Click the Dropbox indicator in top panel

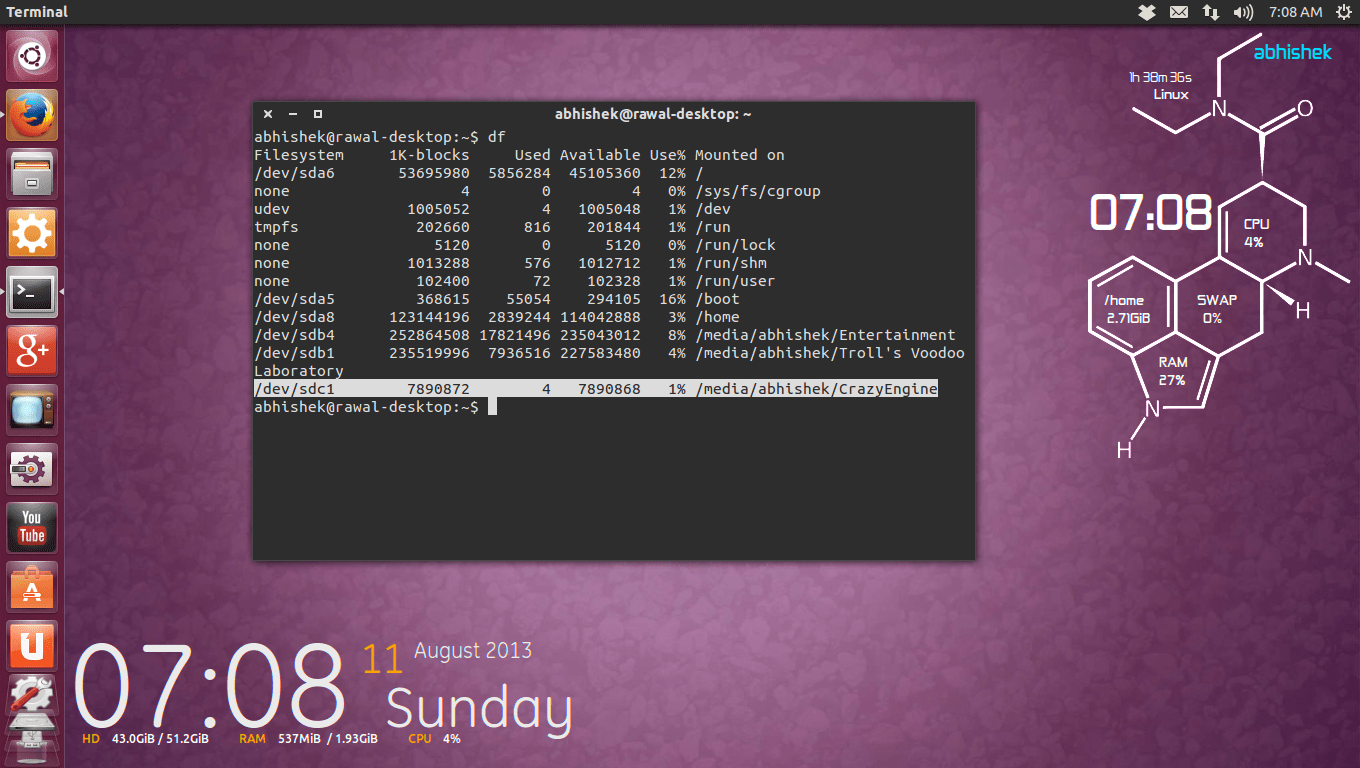pyautogui.click(x=1147, y=12)
